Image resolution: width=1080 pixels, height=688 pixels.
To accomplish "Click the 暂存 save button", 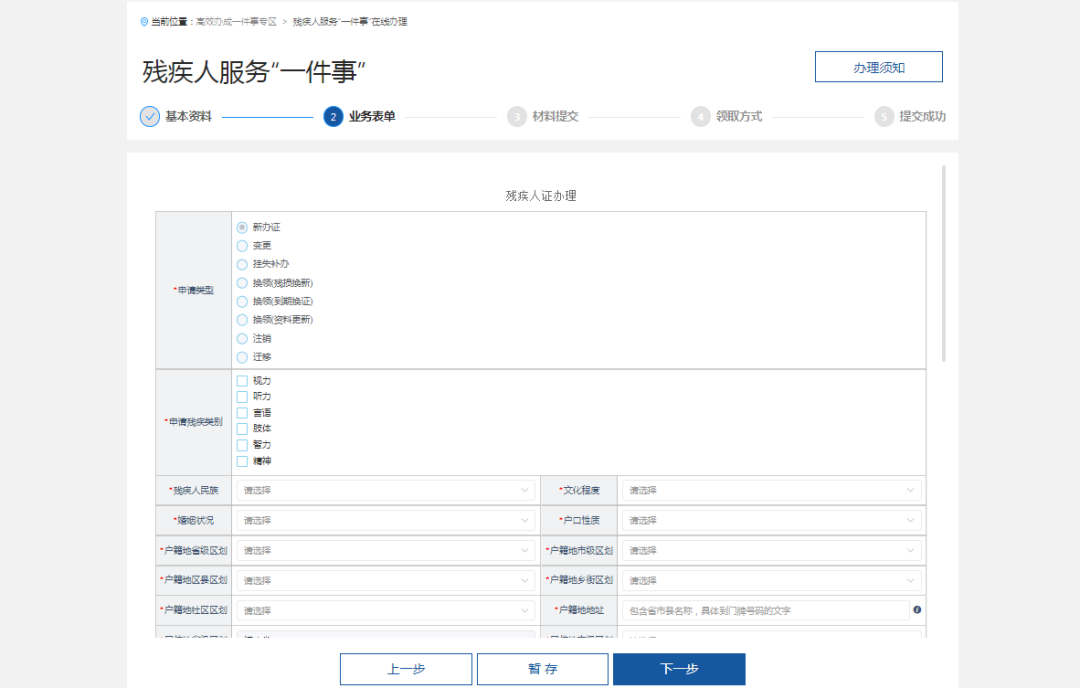I will tap(542, 669).
